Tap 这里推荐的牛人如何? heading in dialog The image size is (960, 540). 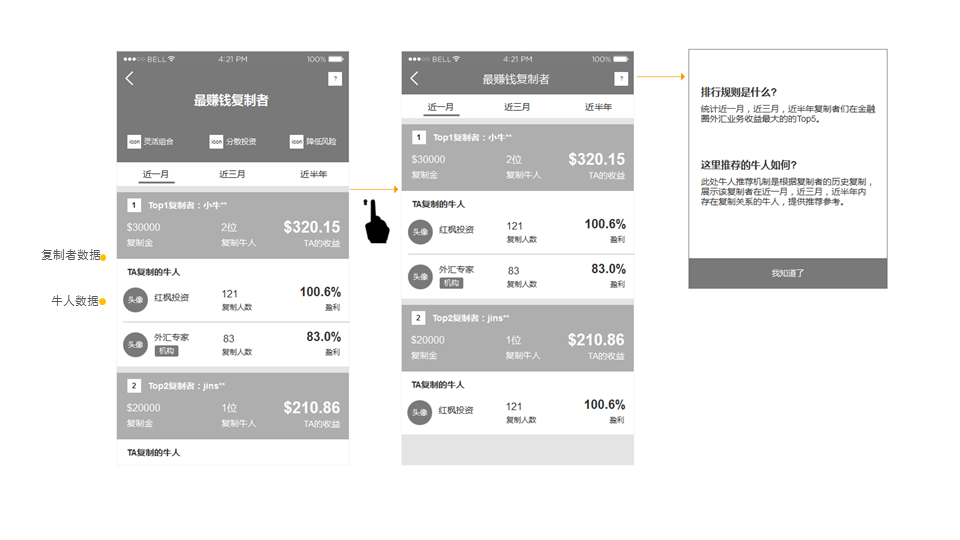point(749,165)
